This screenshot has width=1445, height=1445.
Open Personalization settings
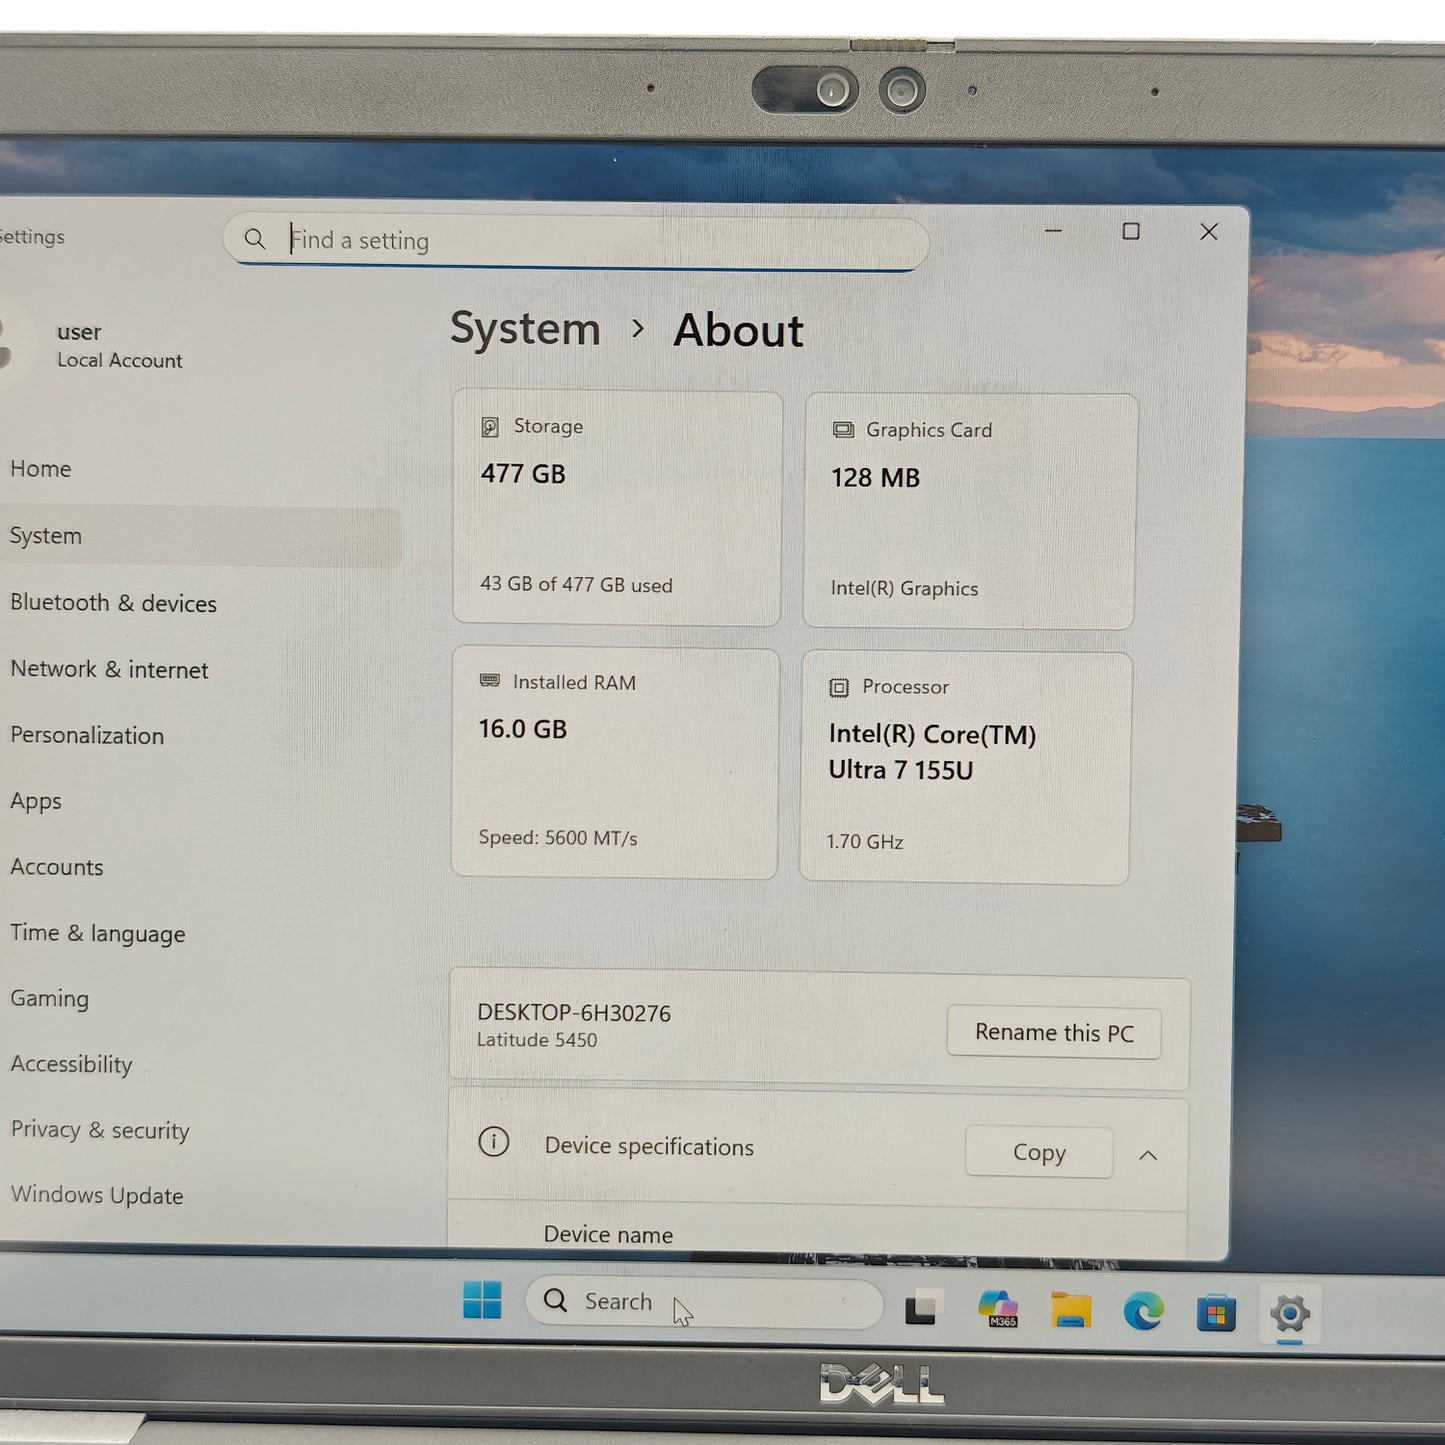(x=87, y=735)
